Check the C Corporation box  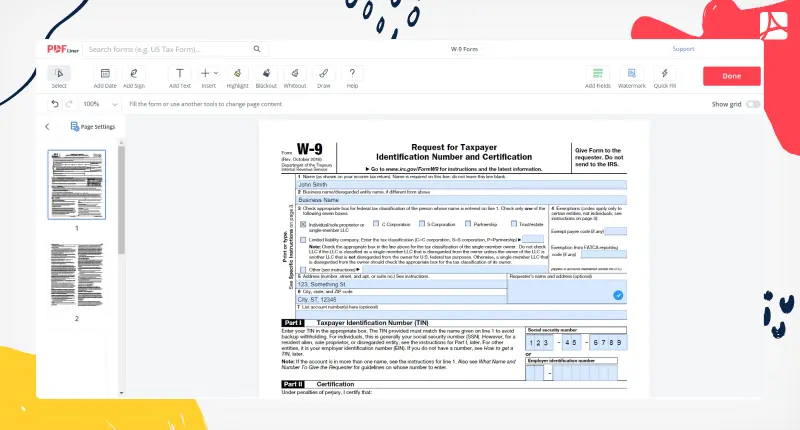coord(376,224)
